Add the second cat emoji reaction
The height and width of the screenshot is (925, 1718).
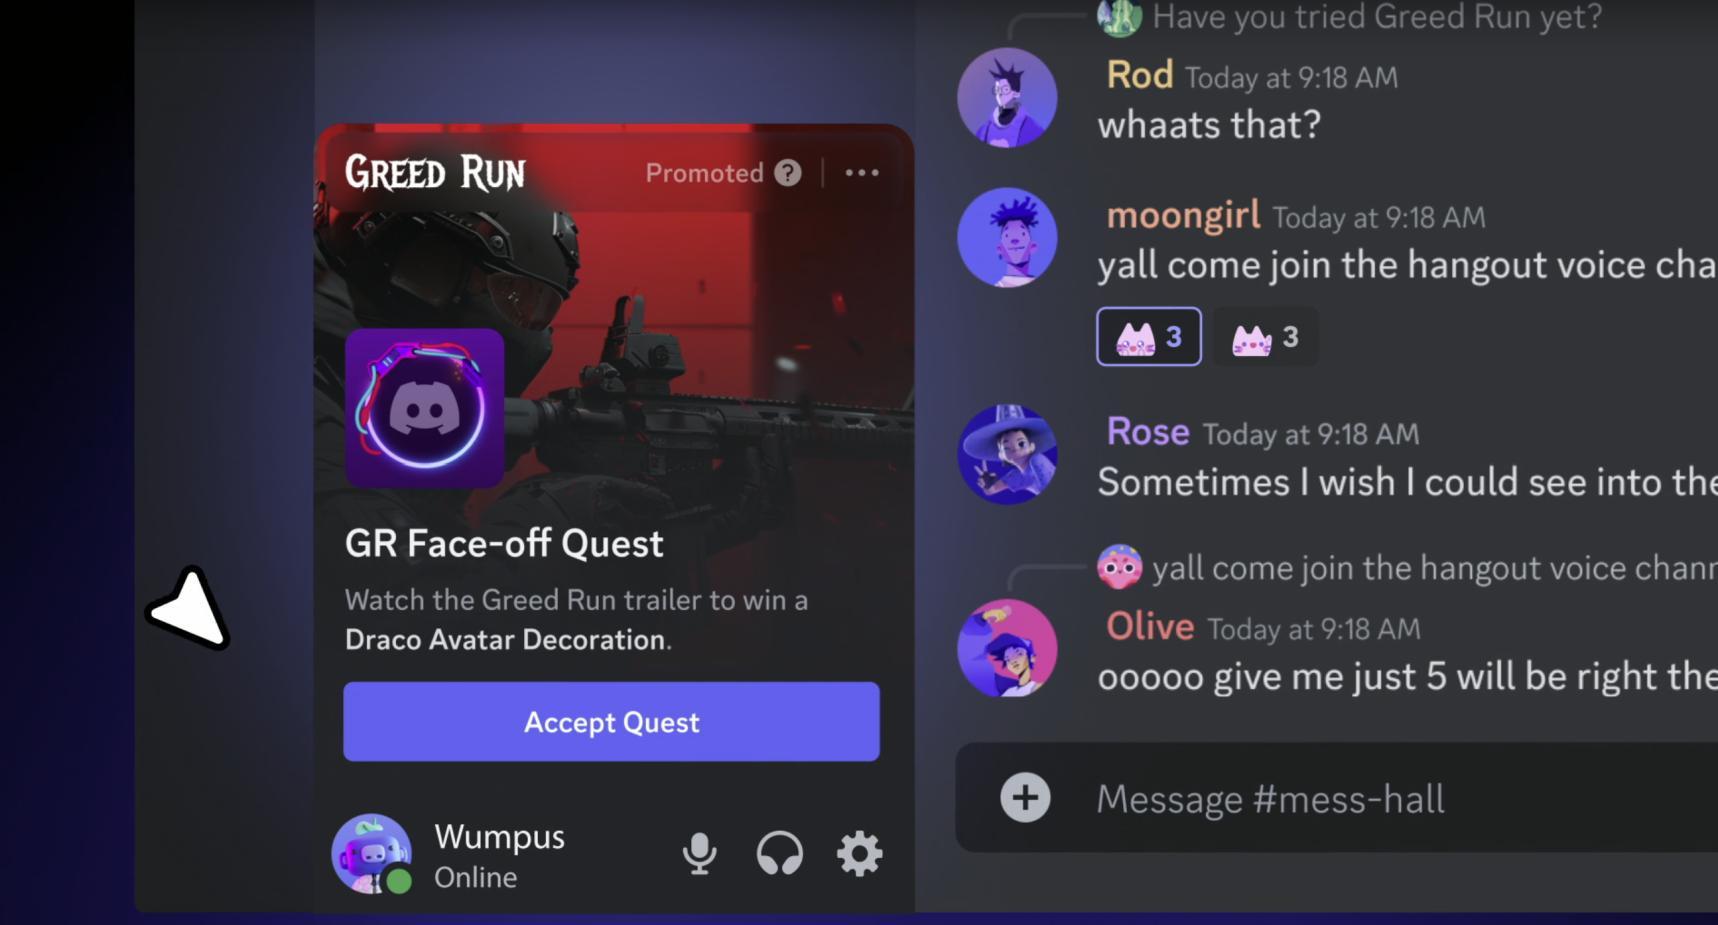pyautogui.click(x=1265, y=337)
